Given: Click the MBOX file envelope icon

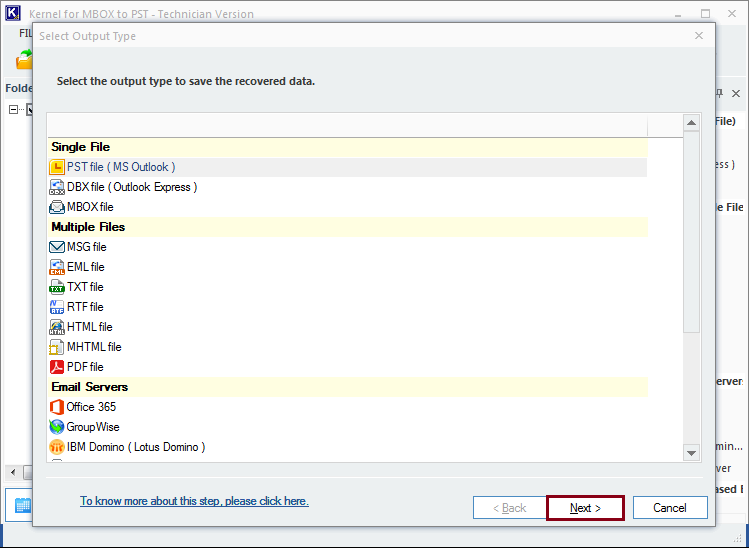Looking at the screenshot, I should [x=57, y=207].
